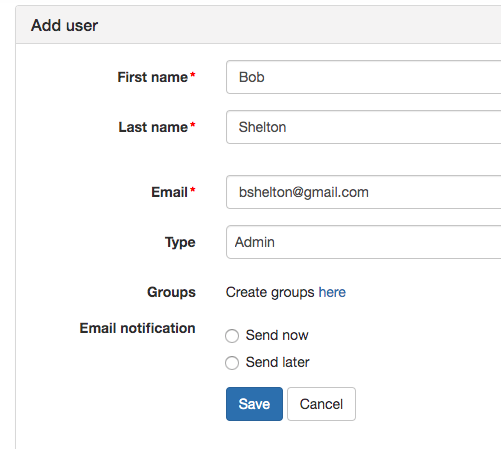Follow the 'here' link to create groups
Viewport: 501px width, 449px height.
point(332,292)
